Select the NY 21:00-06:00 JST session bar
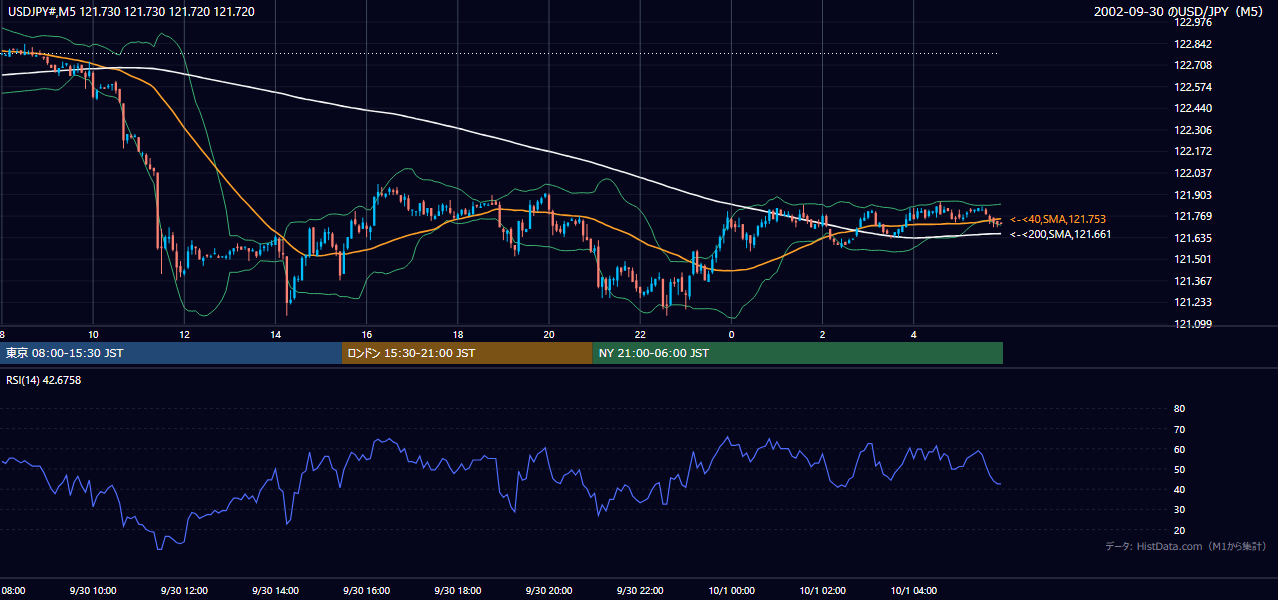Viewport: 1278px width, 600px height. click(798, 353)
